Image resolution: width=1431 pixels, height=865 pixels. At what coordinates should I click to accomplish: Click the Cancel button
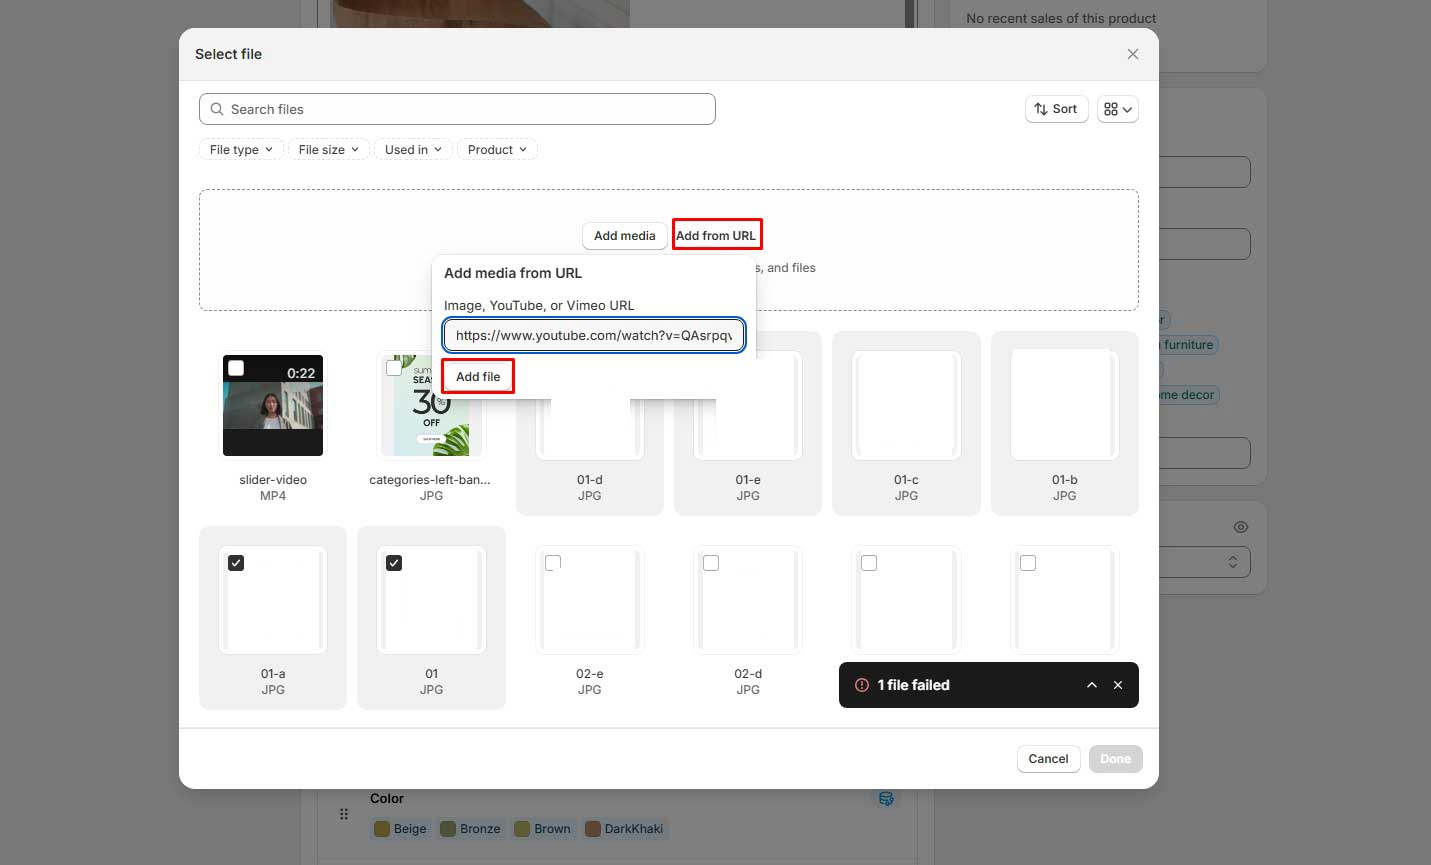coord(1048,759)
